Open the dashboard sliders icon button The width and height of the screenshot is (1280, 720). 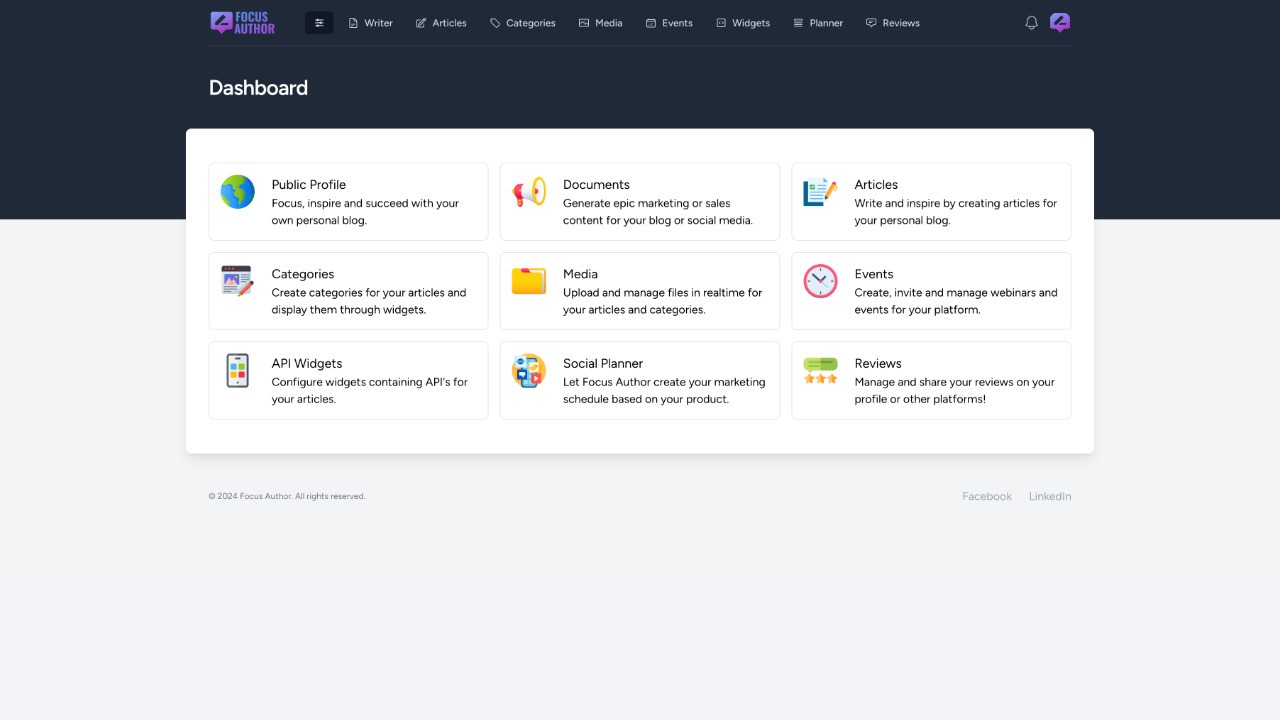(x=319, y=23)
